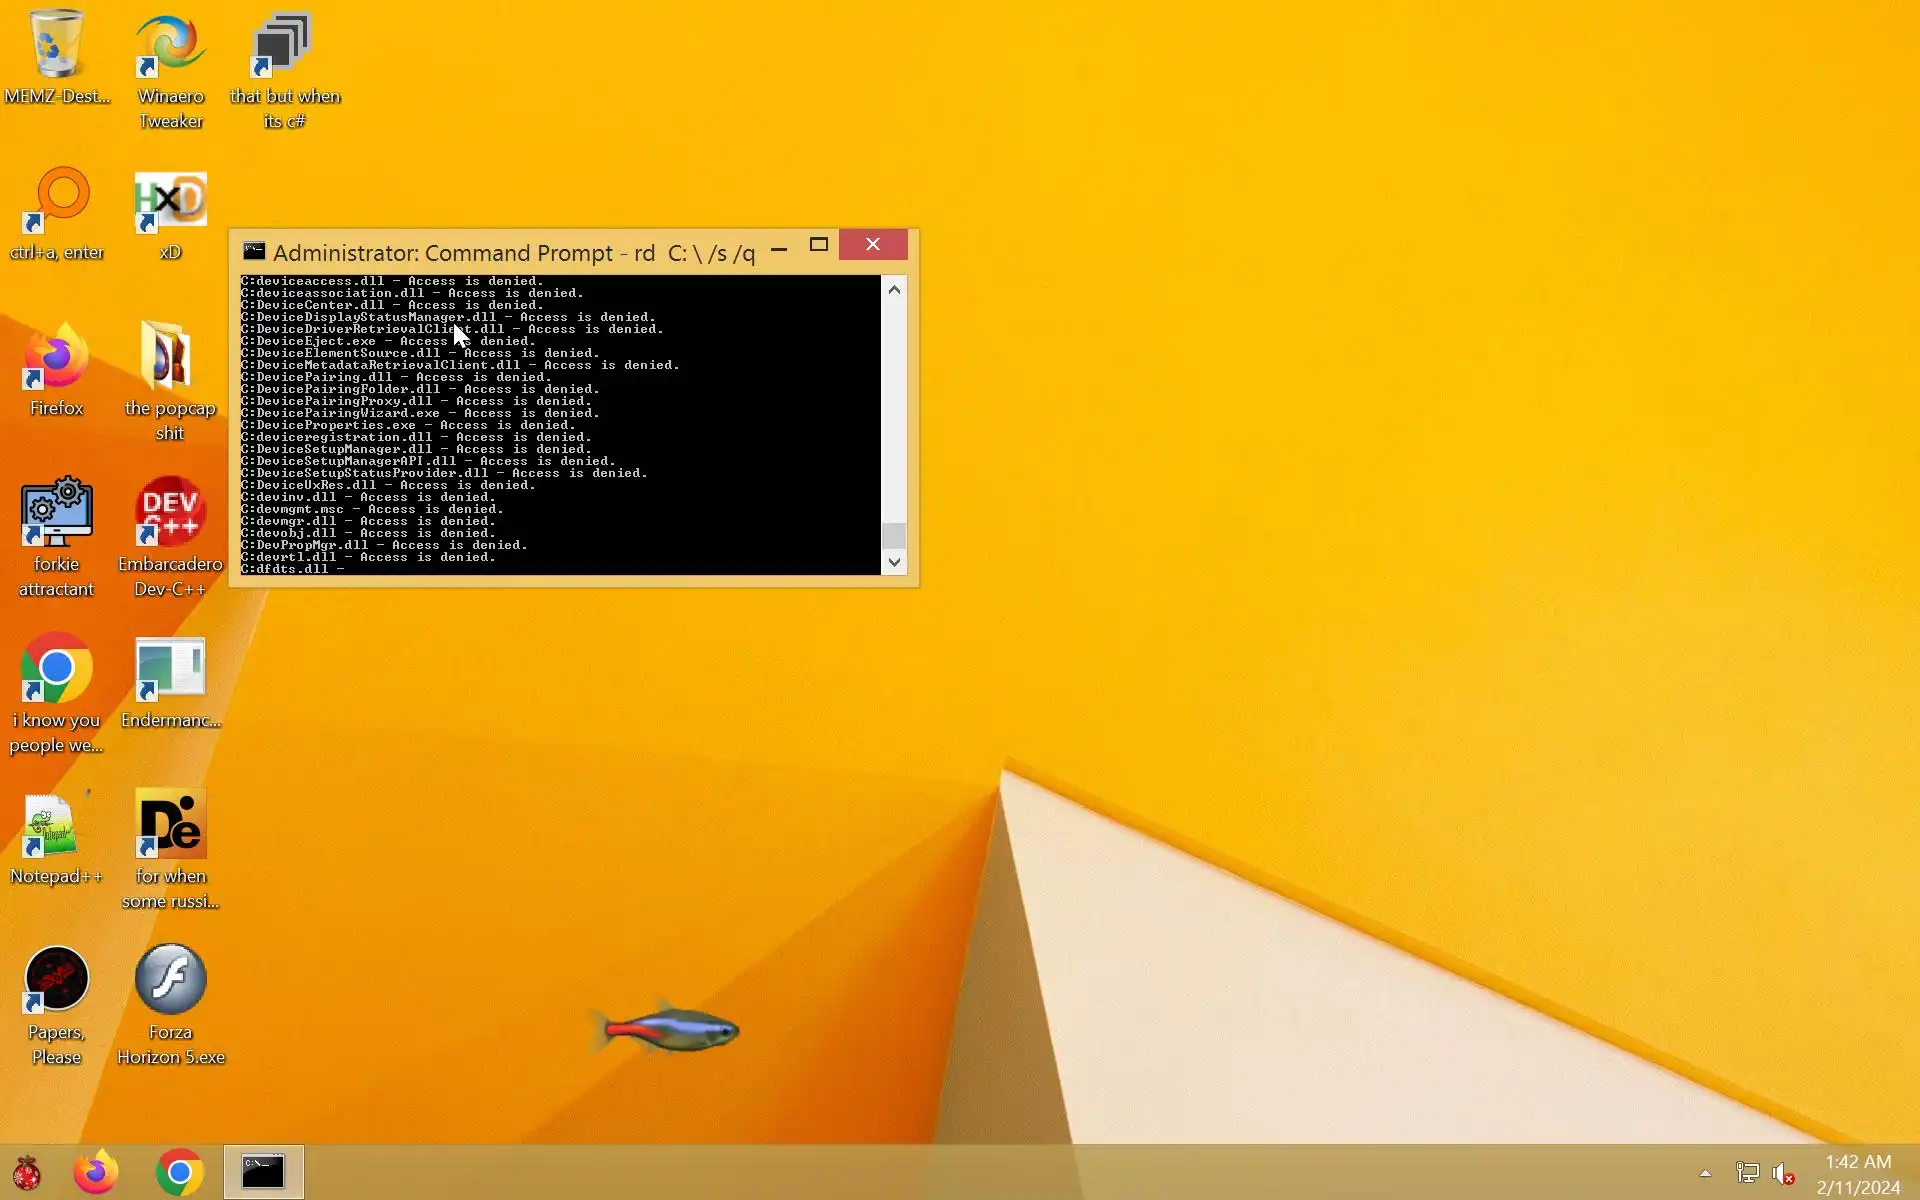Open the network status tray icon

coord(1747,1173)
